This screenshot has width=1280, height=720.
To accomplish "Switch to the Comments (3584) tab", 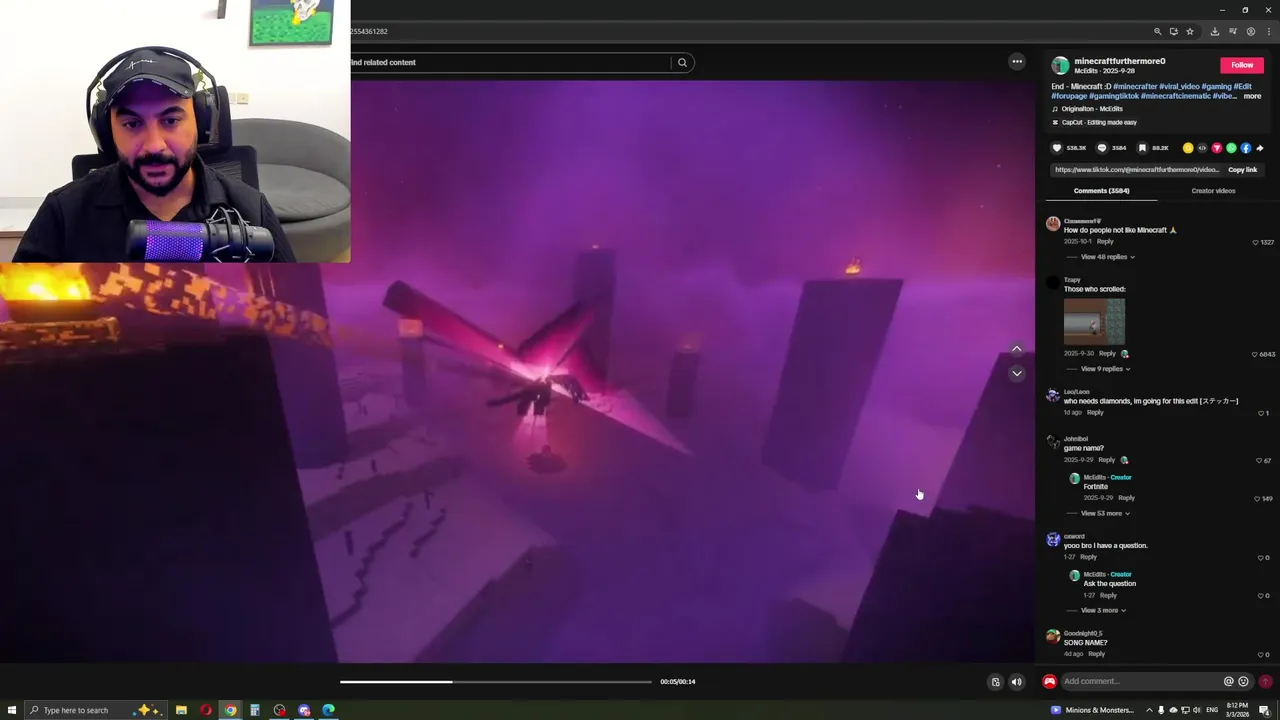I will coord(1102,191).
